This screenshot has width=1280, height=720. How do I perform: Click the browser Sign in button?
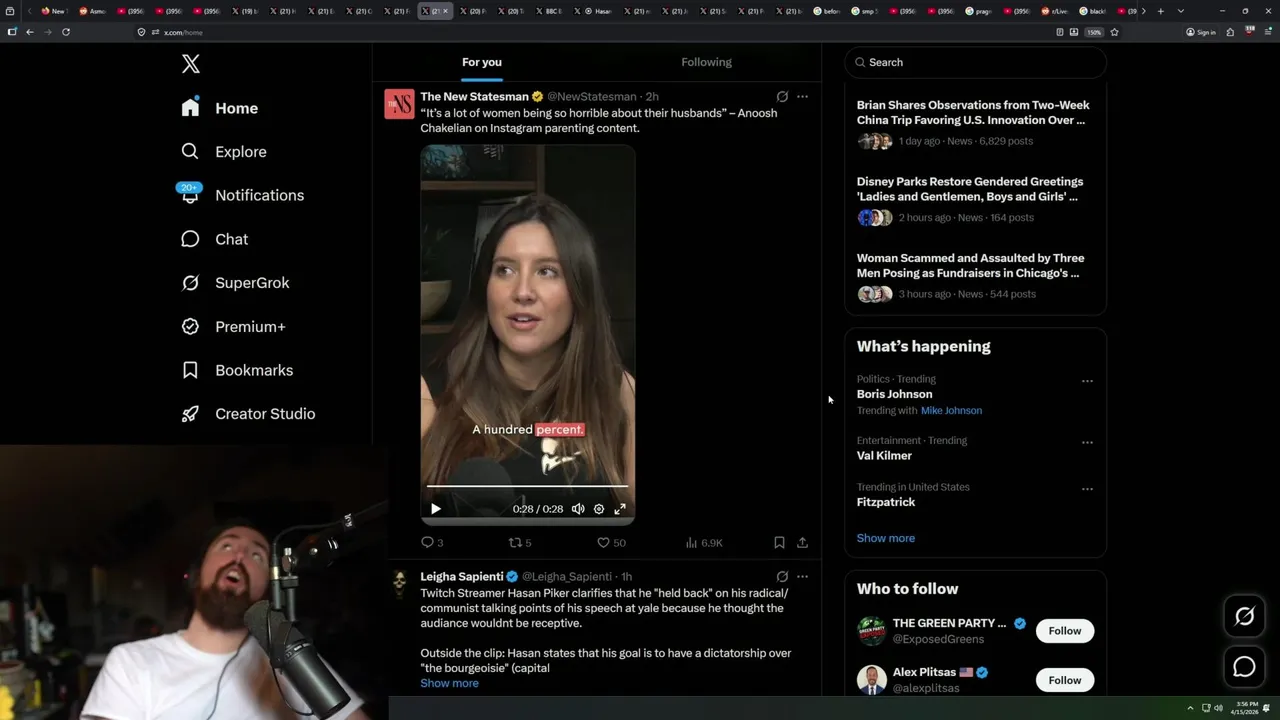1201,32
